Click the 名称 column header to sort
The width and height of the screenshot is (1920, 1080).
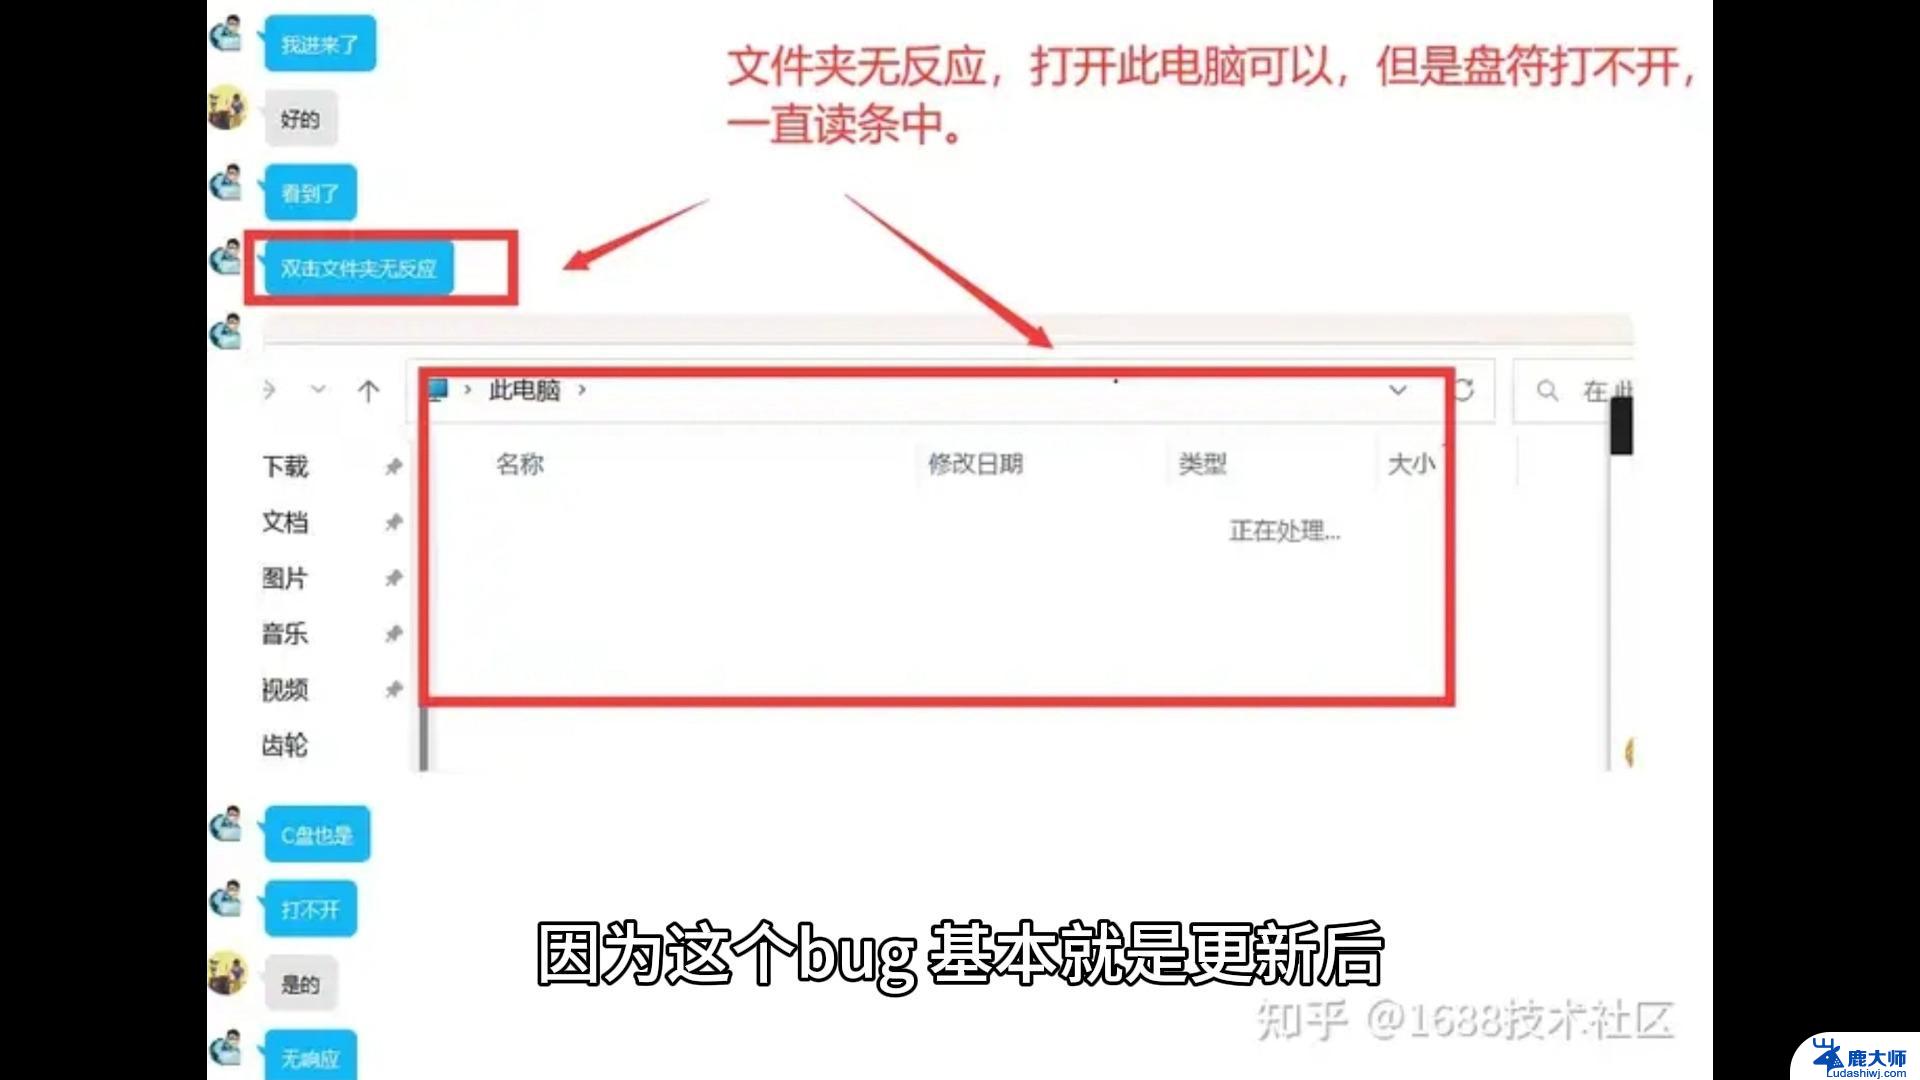[520, 463]
